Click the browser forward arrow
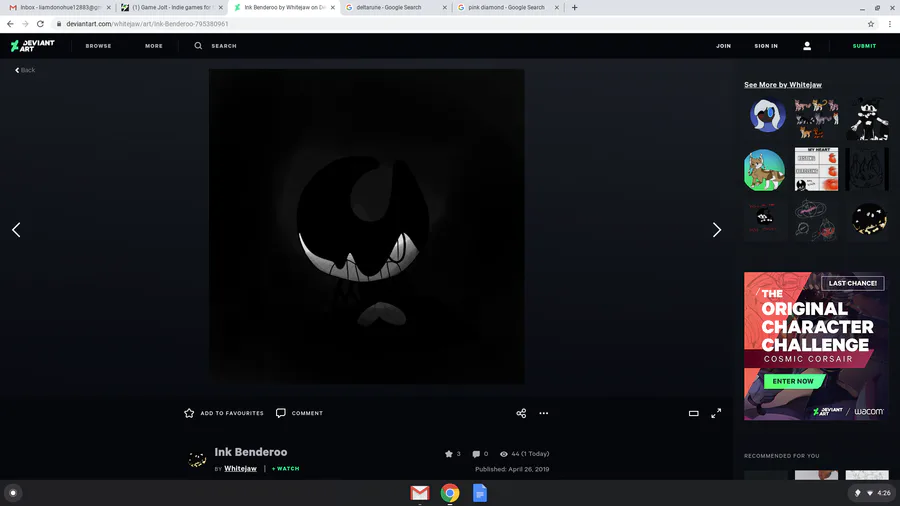 [x=25, y=24]
